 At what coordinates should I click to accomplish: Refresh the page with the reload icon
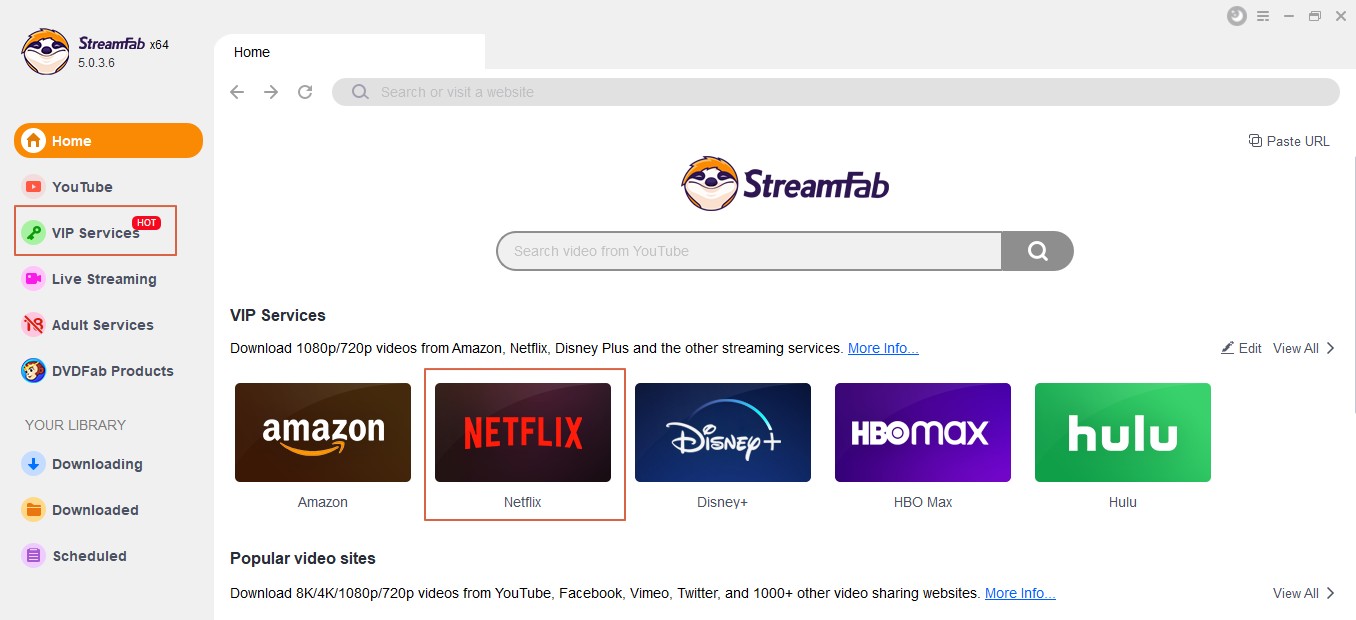(x=305, y=91)
